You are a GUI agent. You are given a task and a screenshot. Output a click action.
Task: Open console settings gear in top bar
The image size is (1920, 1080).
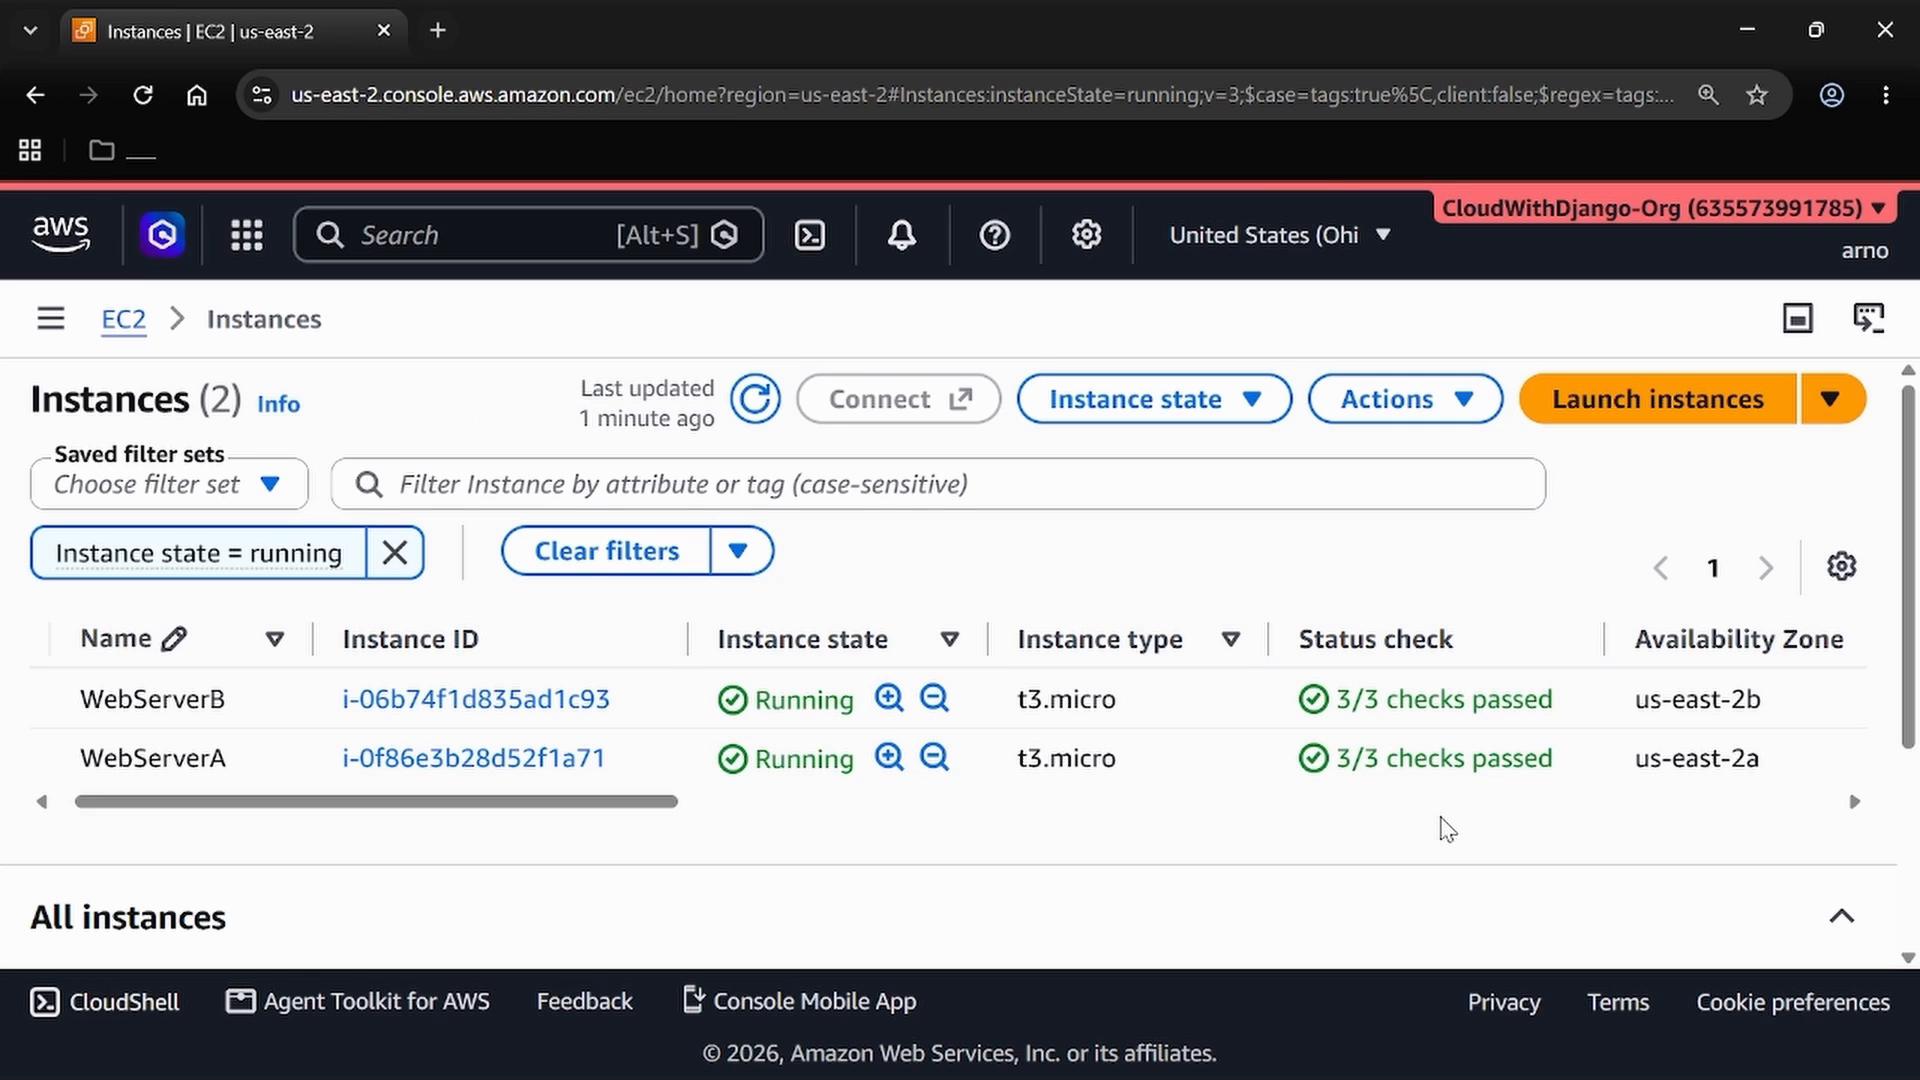click(1087, 235)
